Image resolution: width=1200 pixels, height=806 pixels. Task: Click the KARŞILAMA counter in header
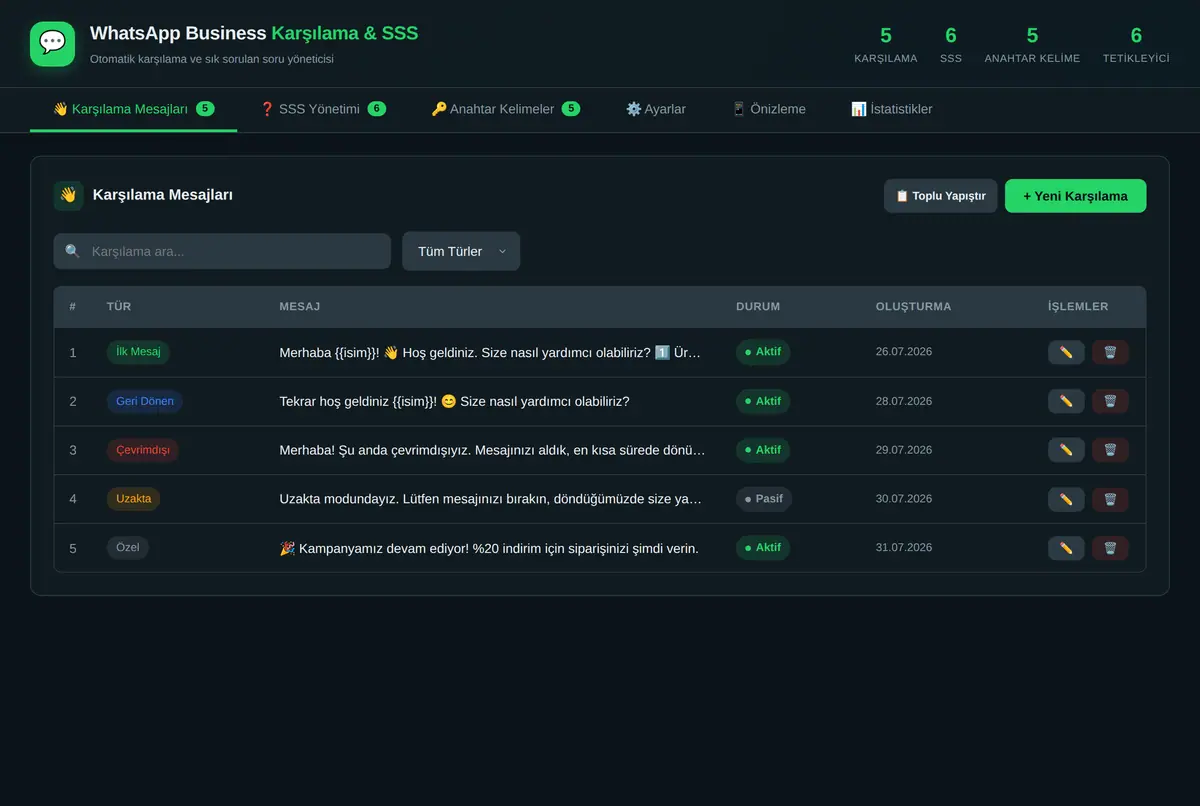pyautogui.click(x=885, y=45)
